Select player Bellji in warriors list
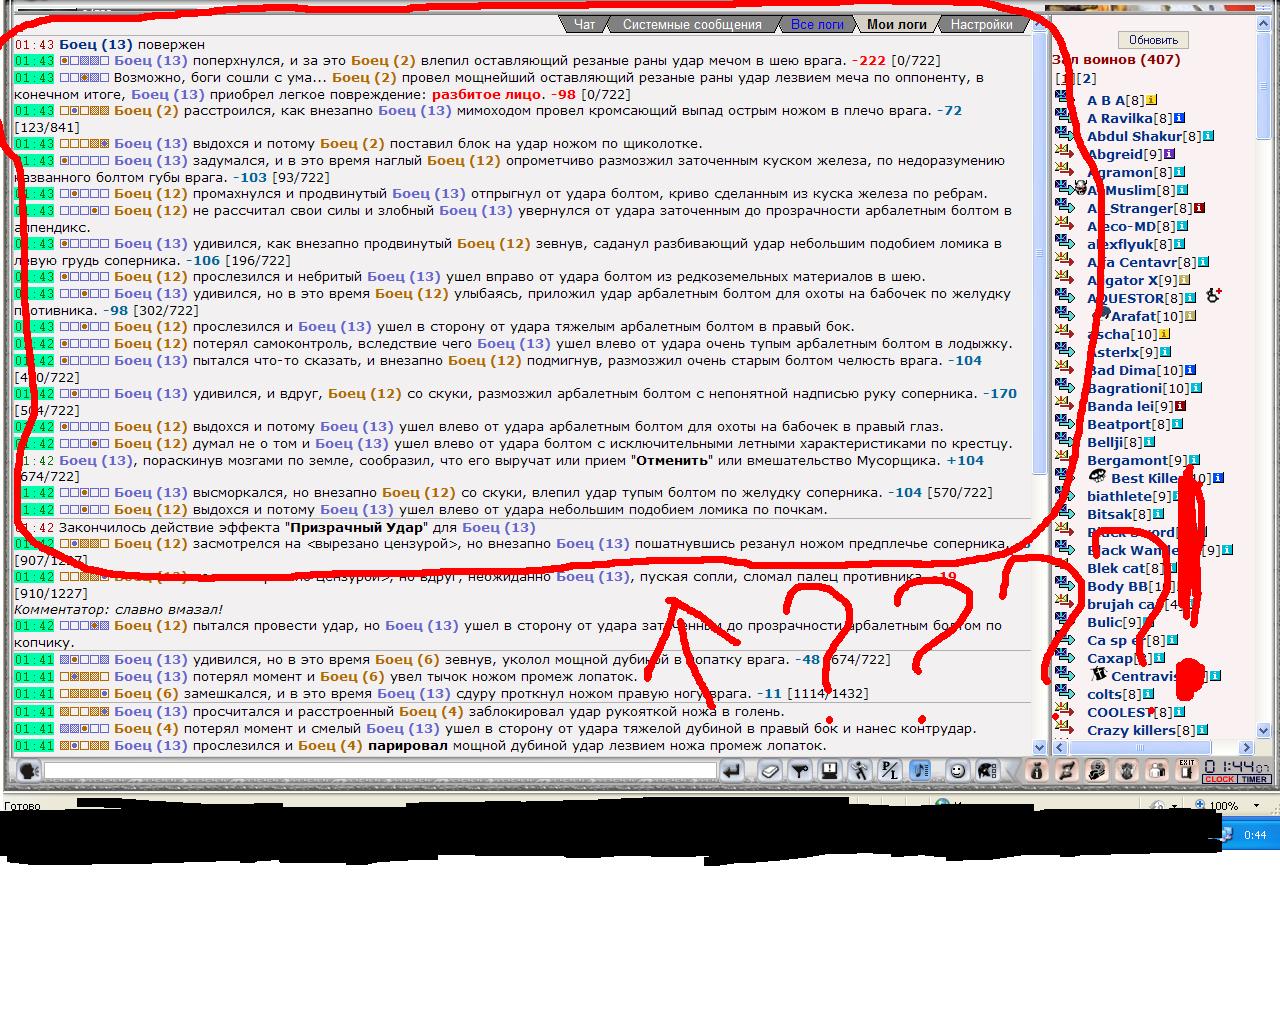1280x1024 pixels. pos(1105,442)
